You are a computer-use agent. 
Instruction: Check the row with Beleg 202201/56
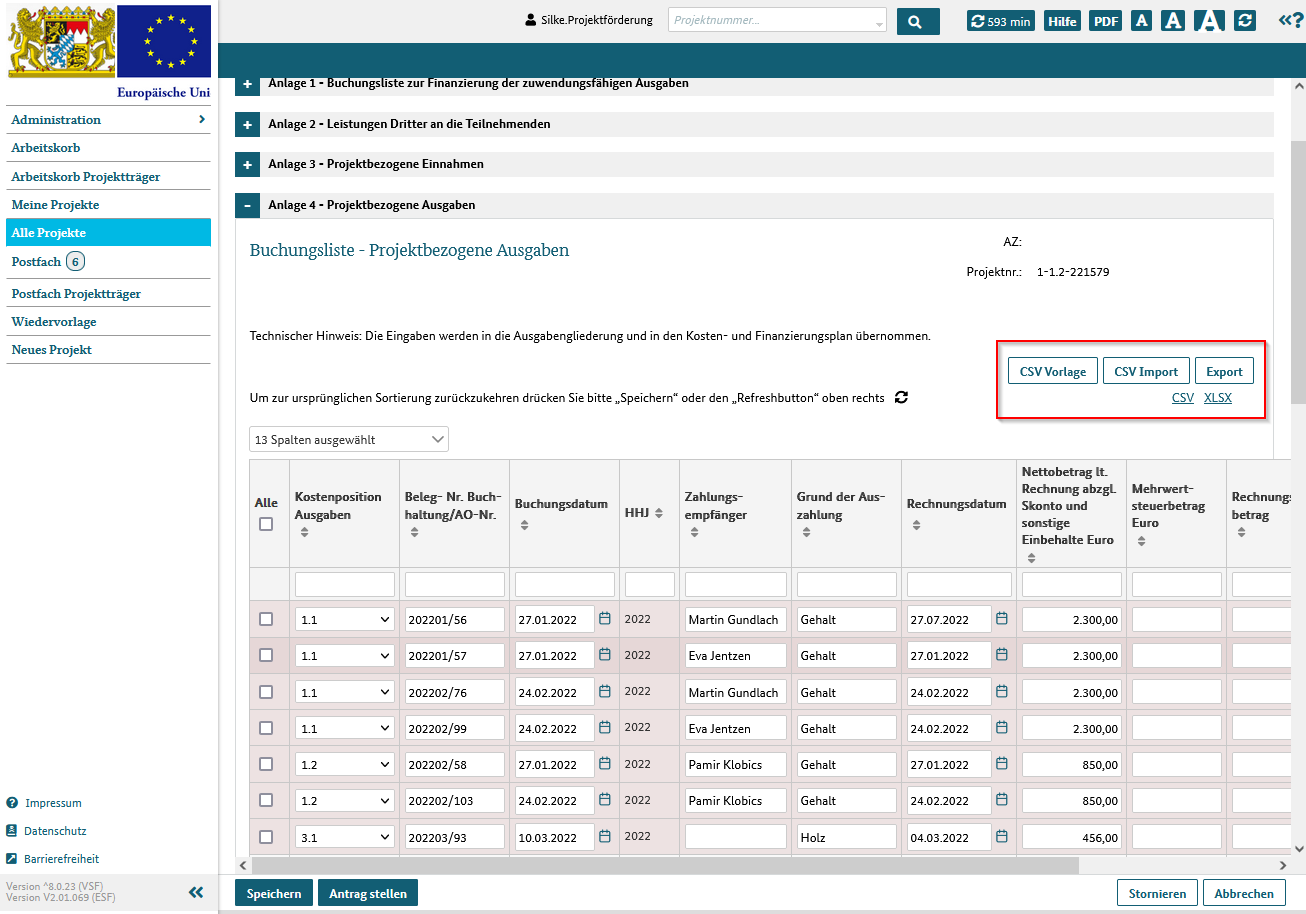point(266,619)
